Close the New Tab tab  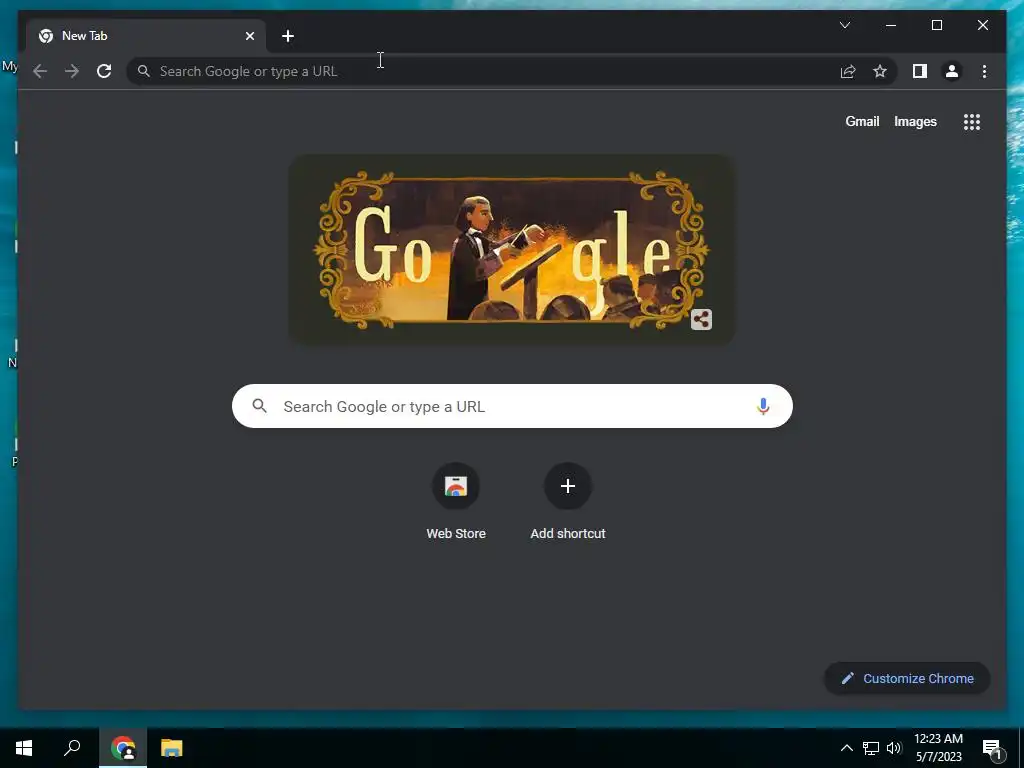click(249, 36)
